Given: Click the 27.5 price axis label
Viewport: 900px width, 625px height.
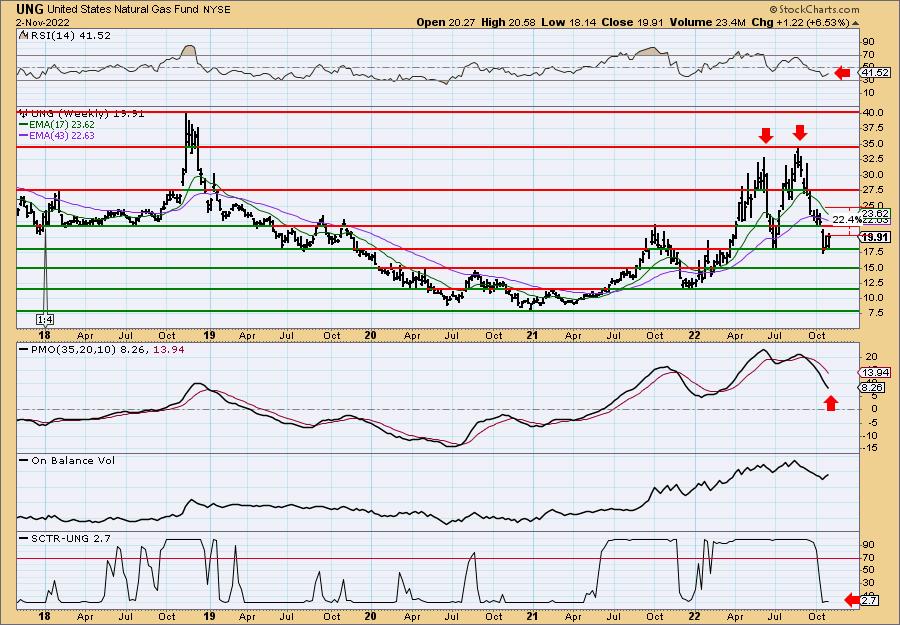Looking at the screenshot, I should pyautogui.click(x=875, y=190).
